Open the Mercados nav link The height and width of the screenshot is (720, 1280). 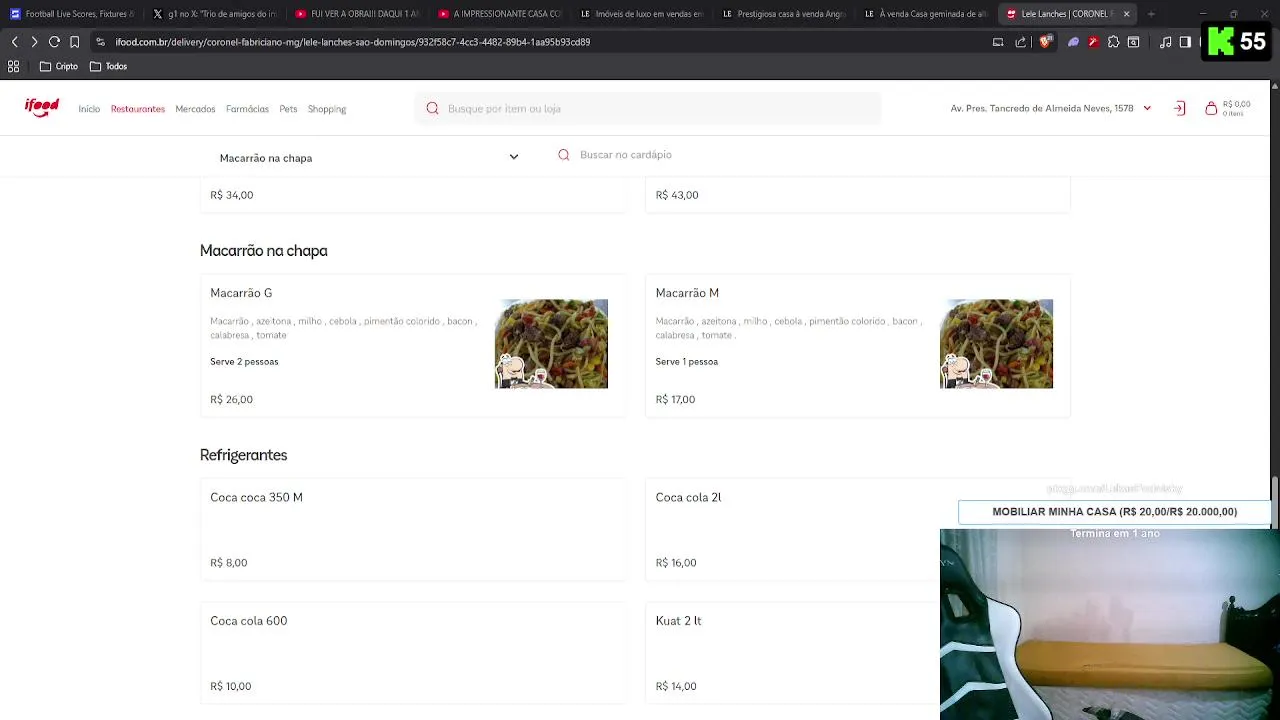point(195,109)
